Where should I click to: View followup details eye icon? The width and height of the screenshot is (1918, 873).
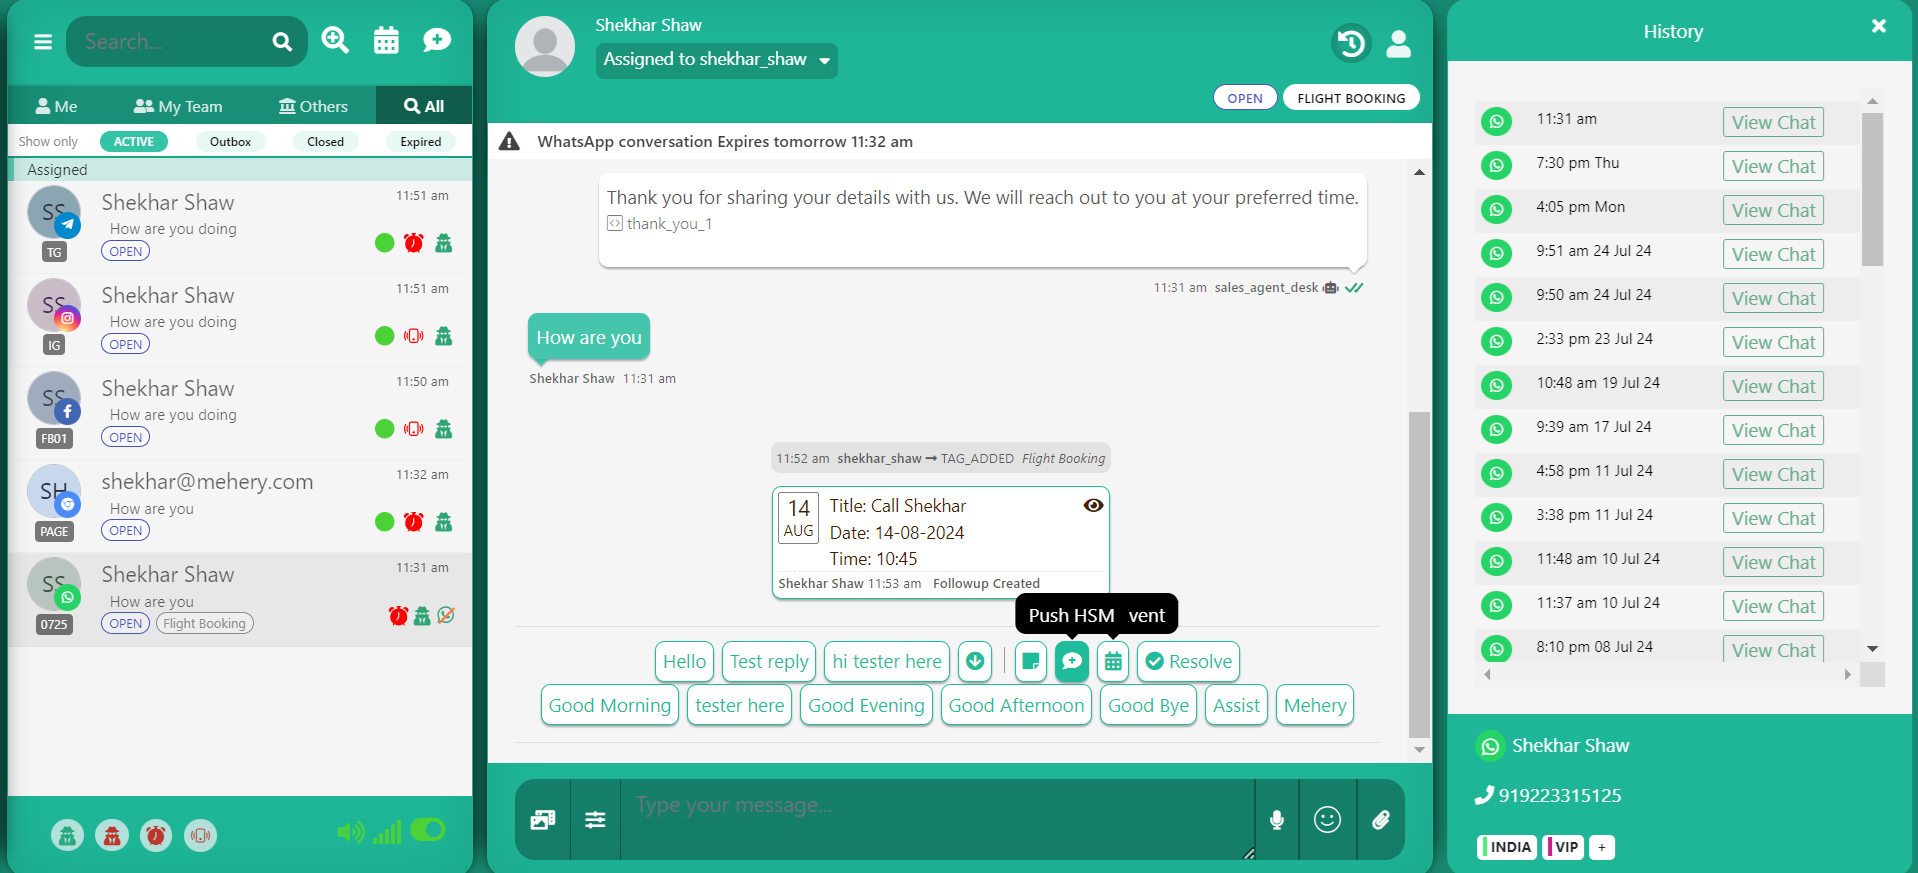click(x=1093, y=505)
